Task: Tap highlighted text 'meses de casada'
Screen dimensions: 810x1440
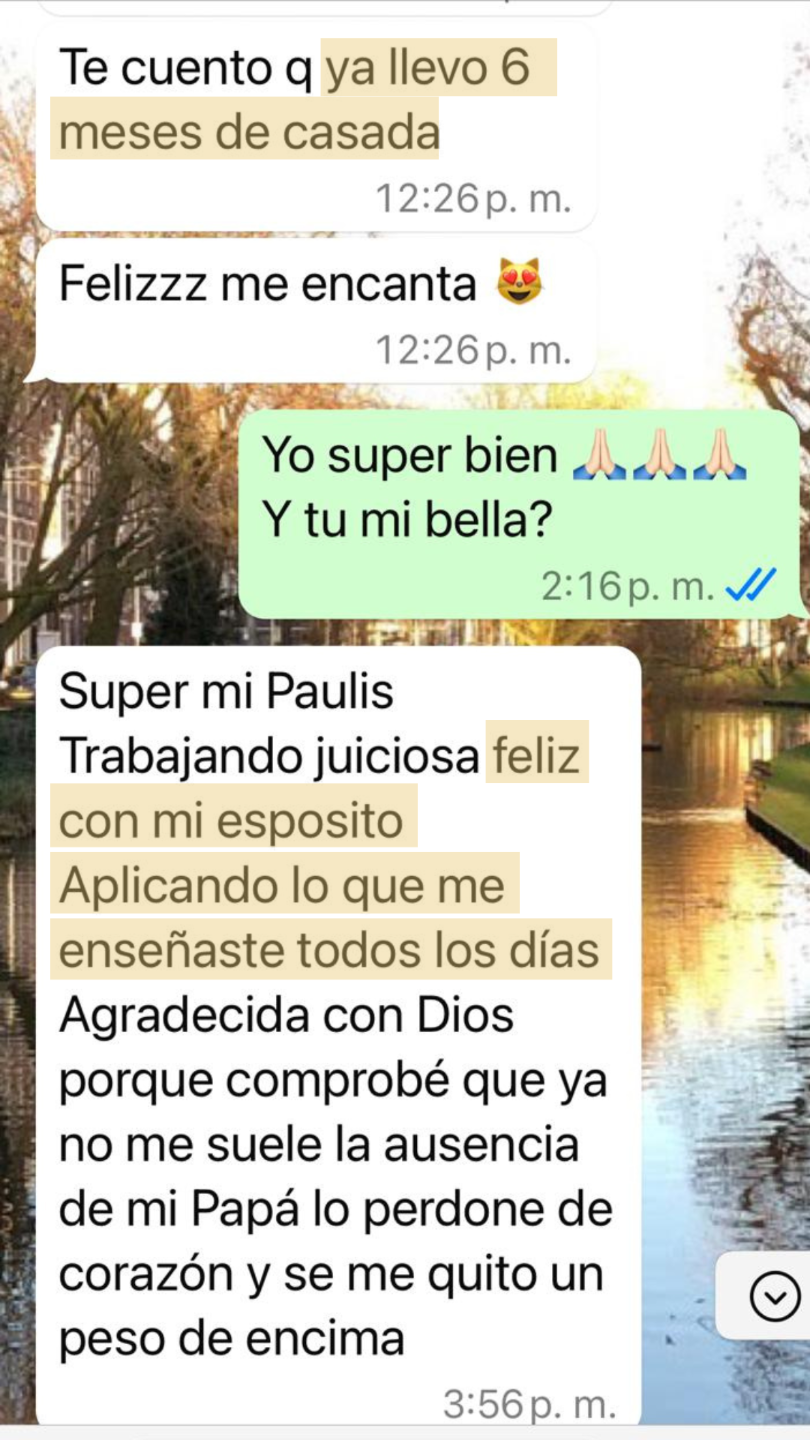Action: pyautogui.click(x=249, y=133)
